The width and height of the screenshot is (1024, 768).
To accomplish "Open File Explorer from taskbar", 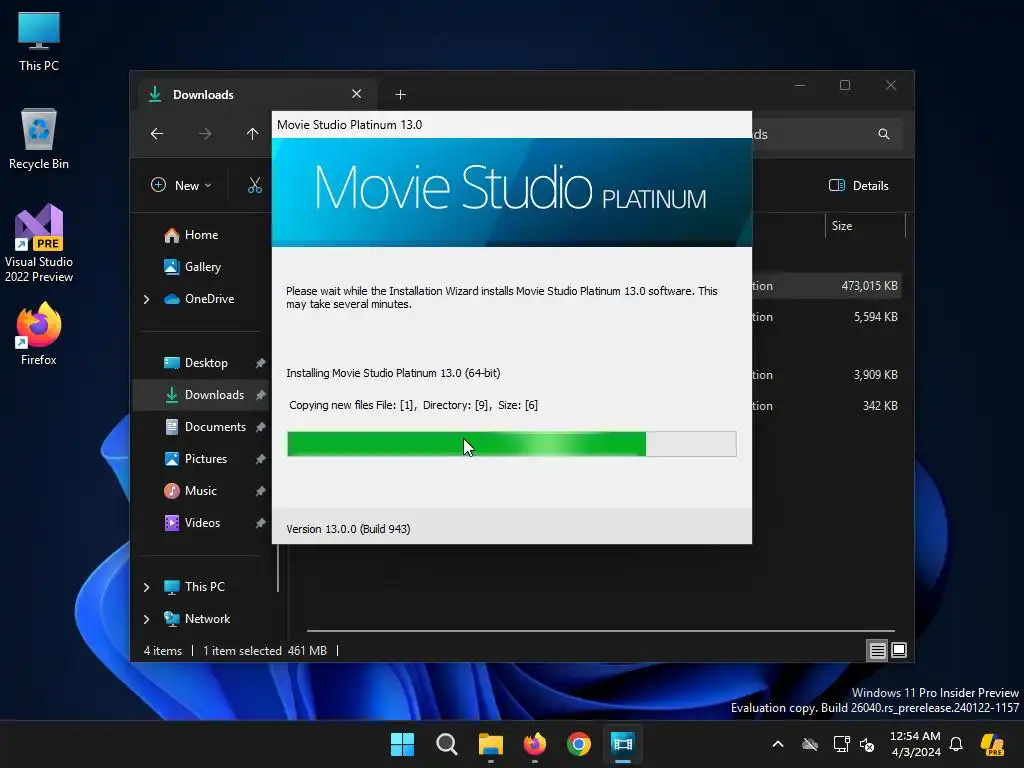I will pos(490,744).
